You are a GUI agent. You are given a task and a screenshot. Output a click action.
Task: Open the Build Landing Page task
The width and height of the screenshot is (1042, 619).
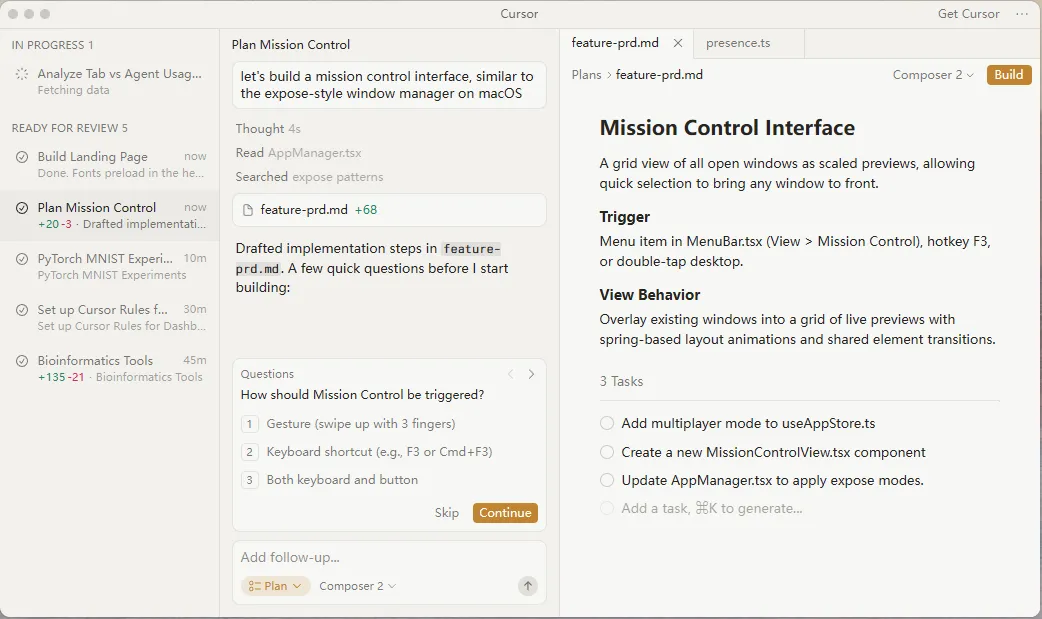[110, 164]
